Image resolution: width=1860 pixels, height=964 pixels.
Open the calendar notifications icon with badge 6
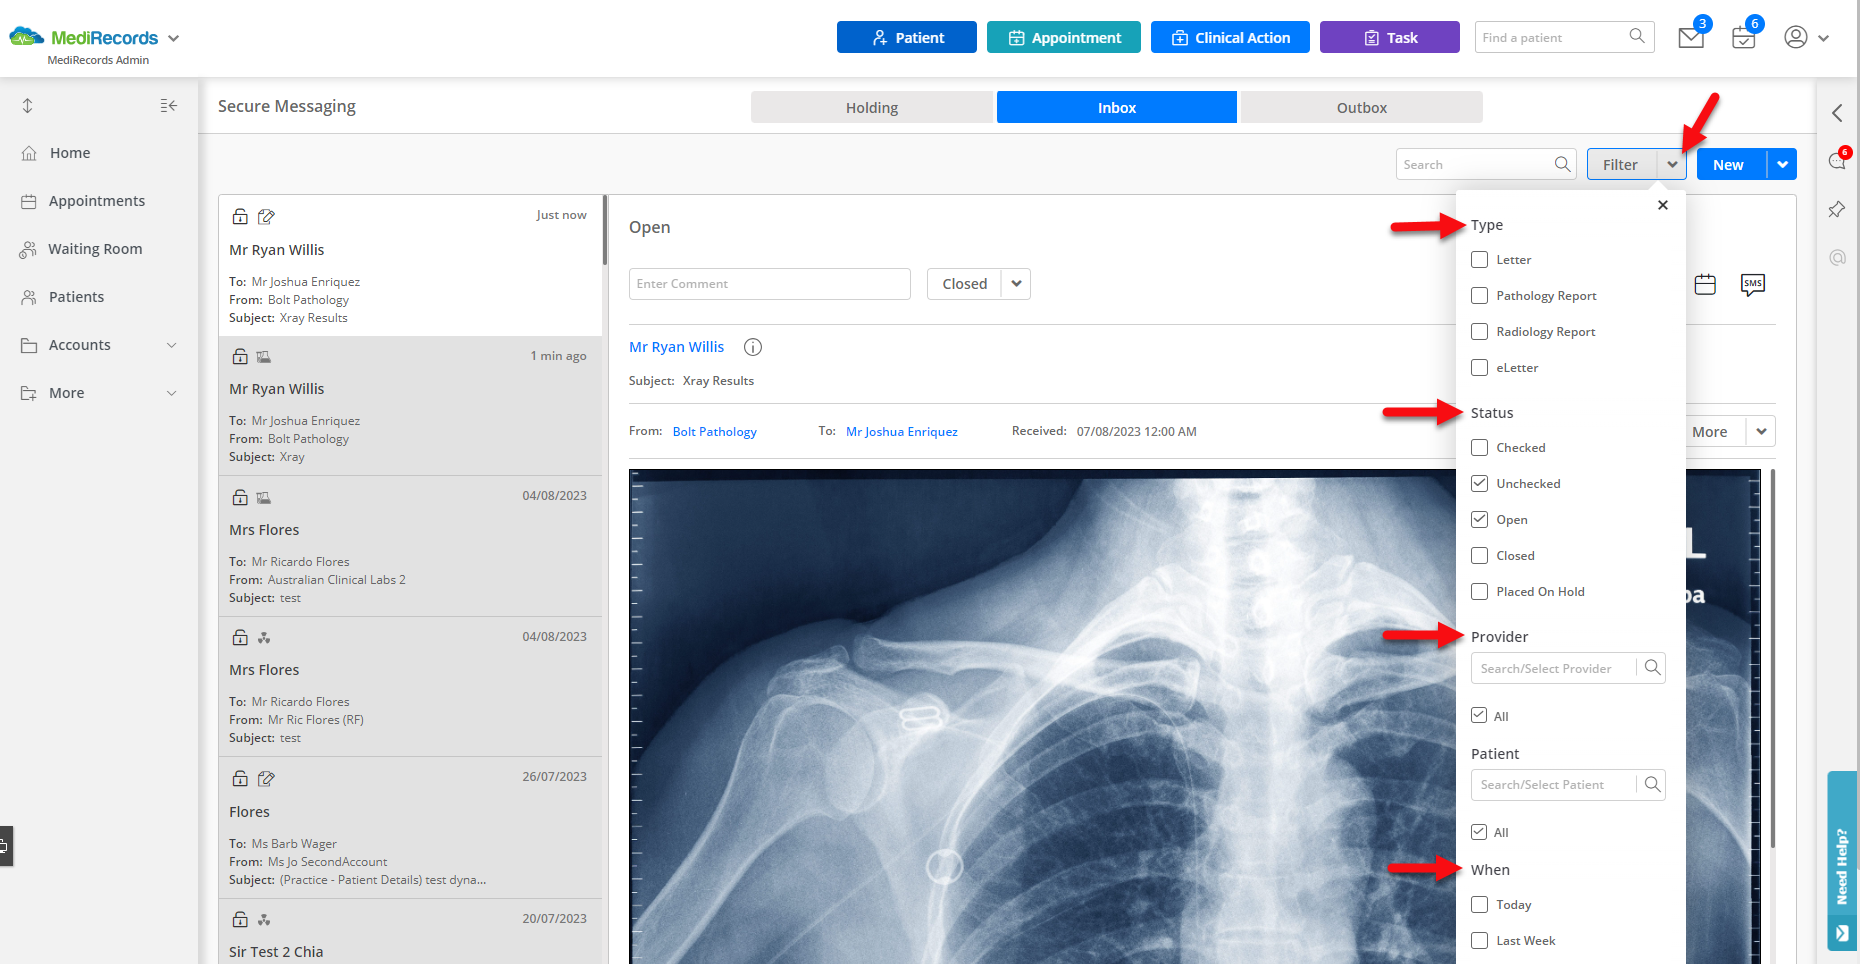click(x=1744, y=38)
